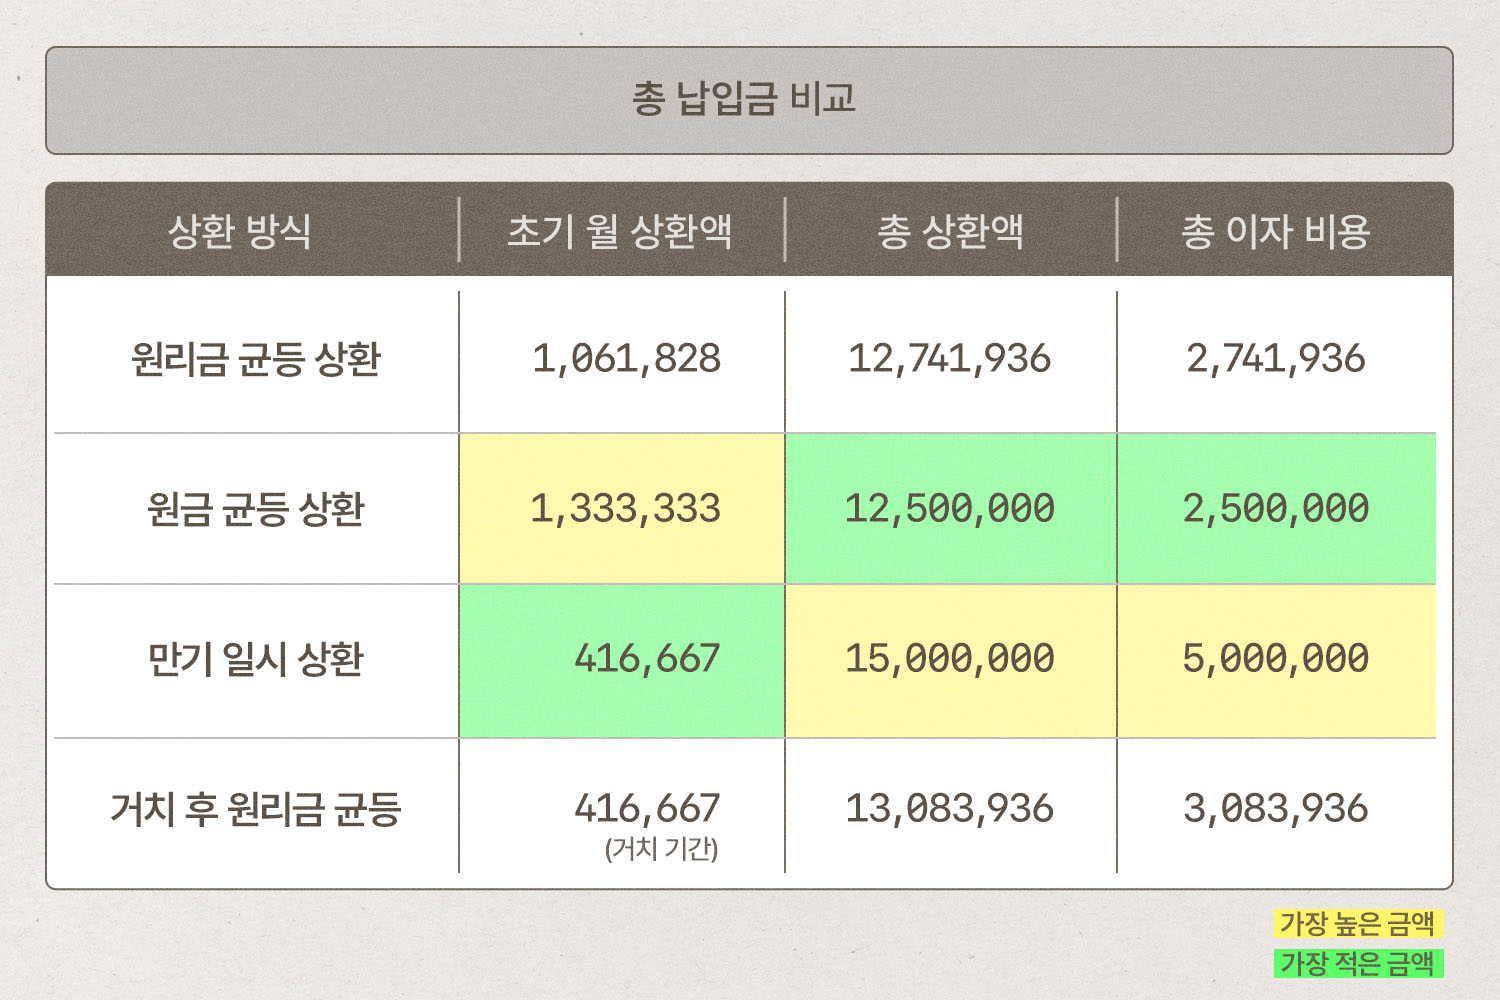Screen dimensions: 1500x1000
Task: Select the 상환 방식 column header
Action: pos(239,232)
